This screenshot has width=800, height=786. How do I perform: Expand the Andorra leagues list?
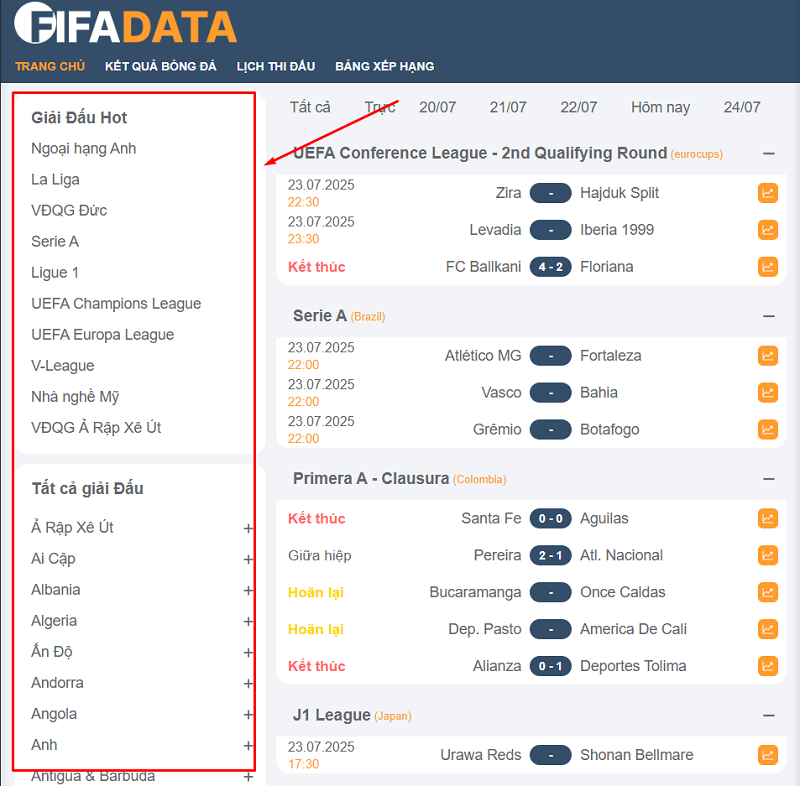pyautogui.click(x=248, y=683)
